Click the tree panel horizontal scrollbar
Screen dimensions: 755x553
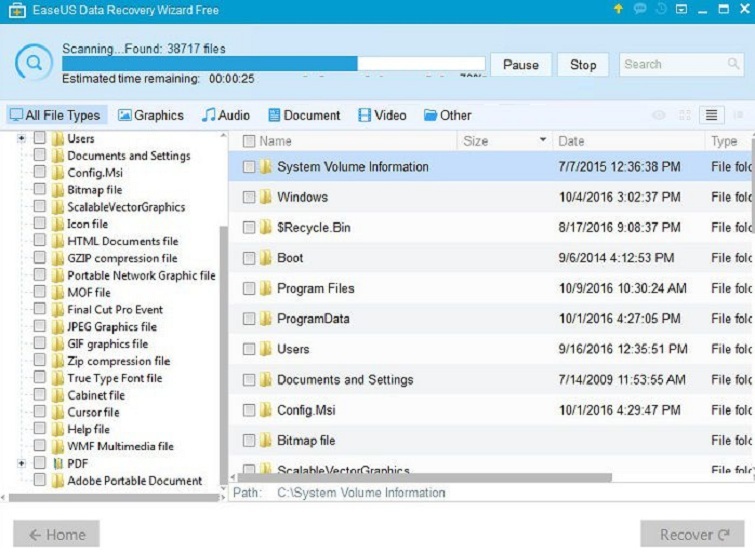[x=114, y=497]
